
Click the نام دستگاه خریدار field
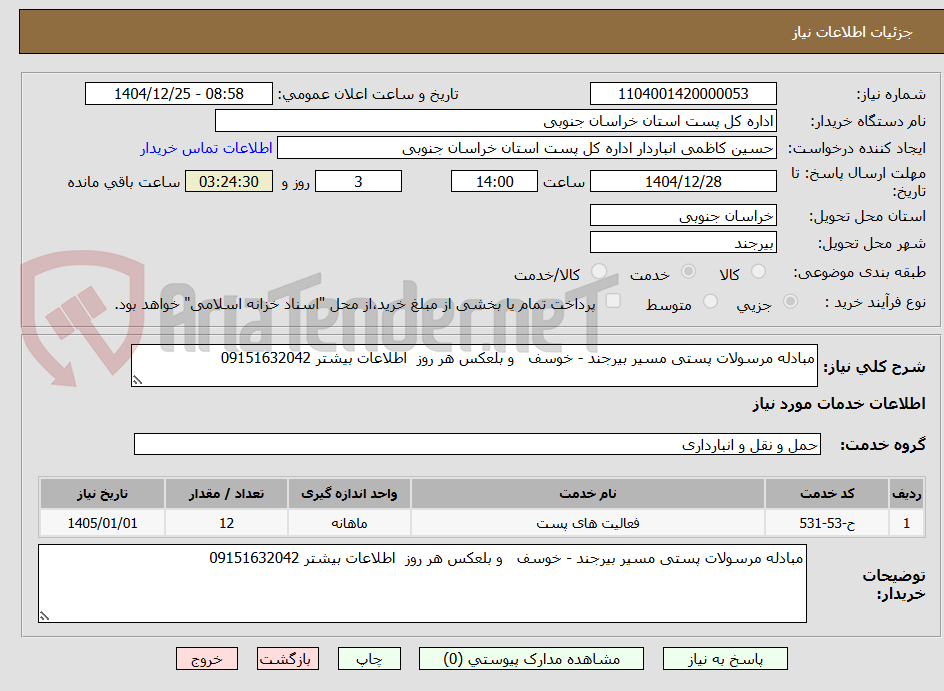click(x=495, y=121)
